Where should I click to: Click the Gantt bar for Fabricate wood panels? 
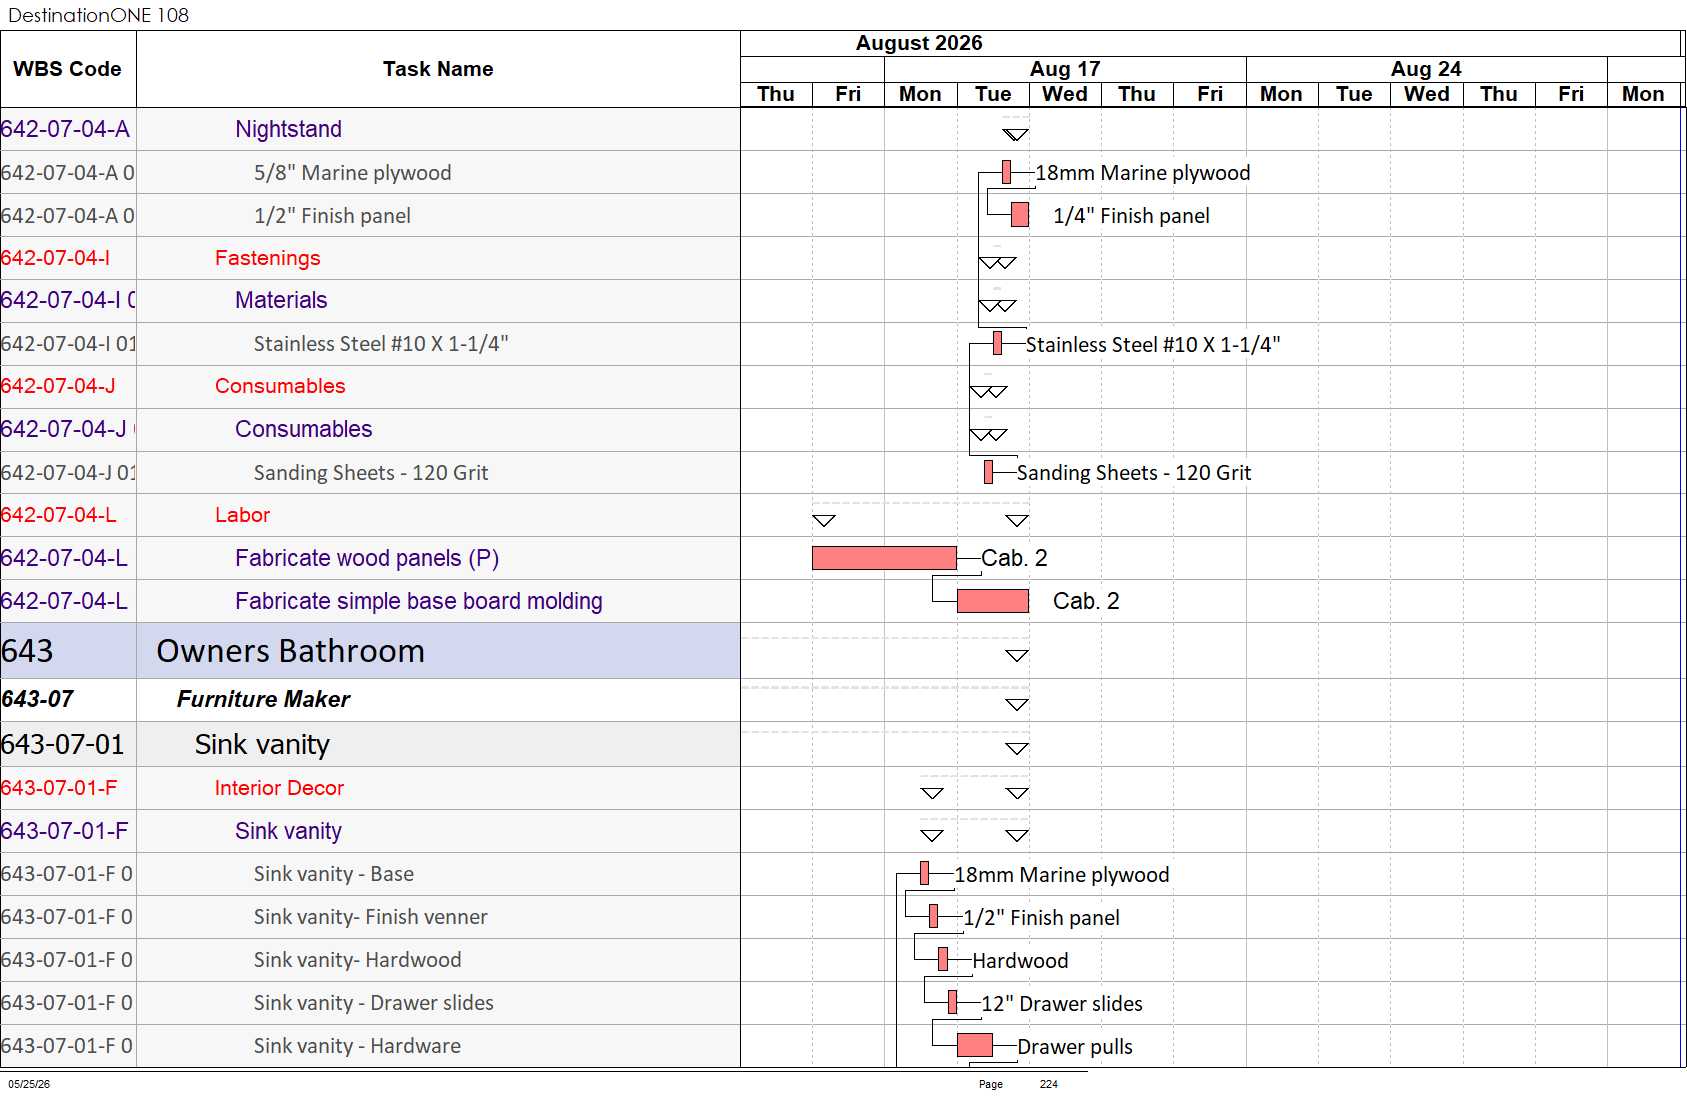click(x=884, y=558)
